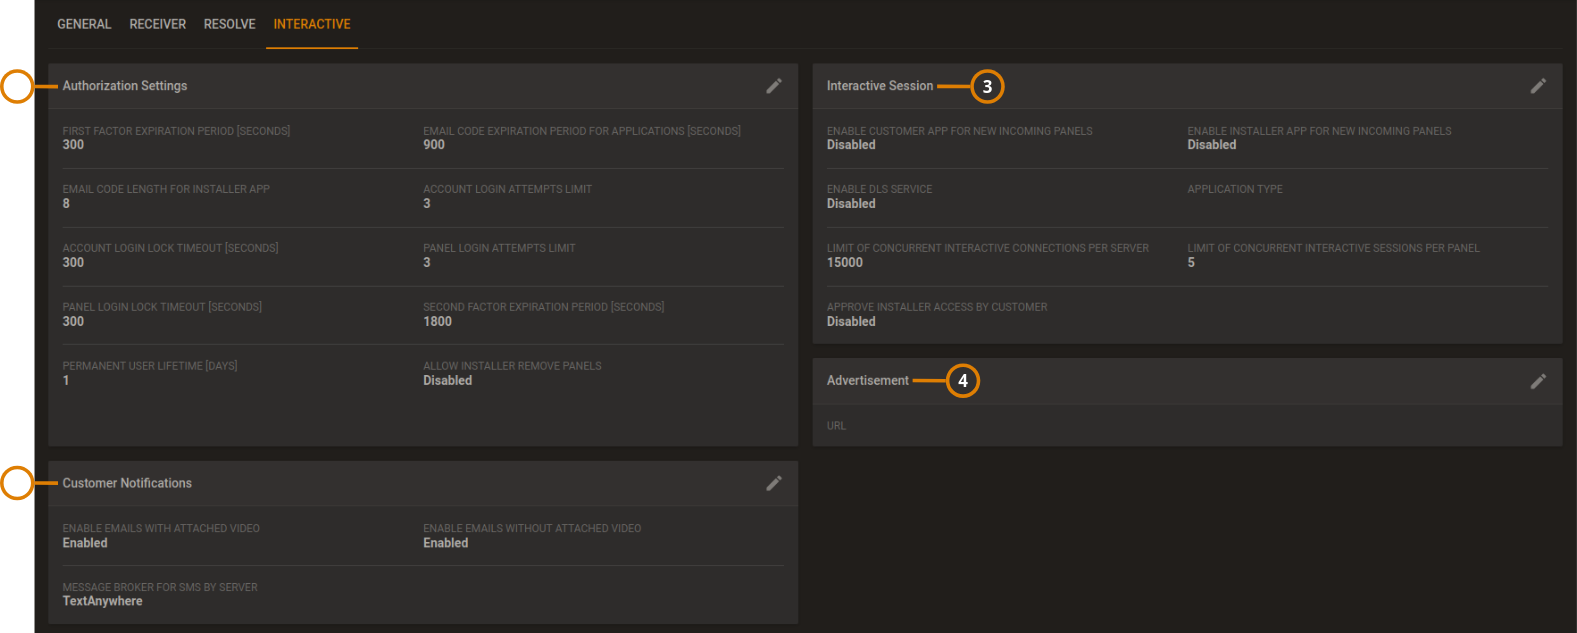Click Emails With Attached Video Enabled value
Screen dimensions: 1577x633
(85, 543)
